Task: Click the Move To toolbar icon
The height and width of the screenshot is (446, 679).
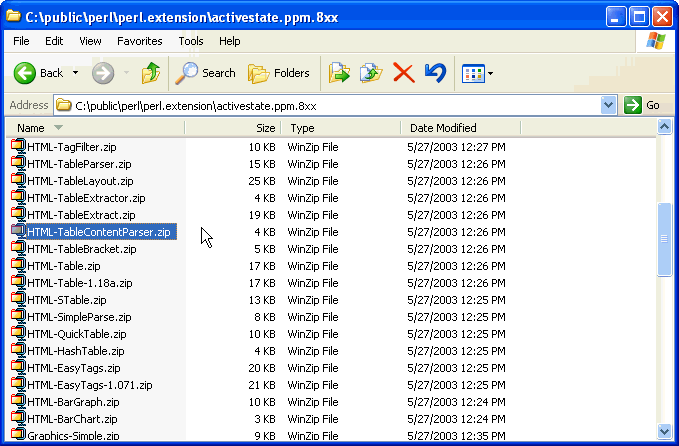Action: [x=340, y=73]
